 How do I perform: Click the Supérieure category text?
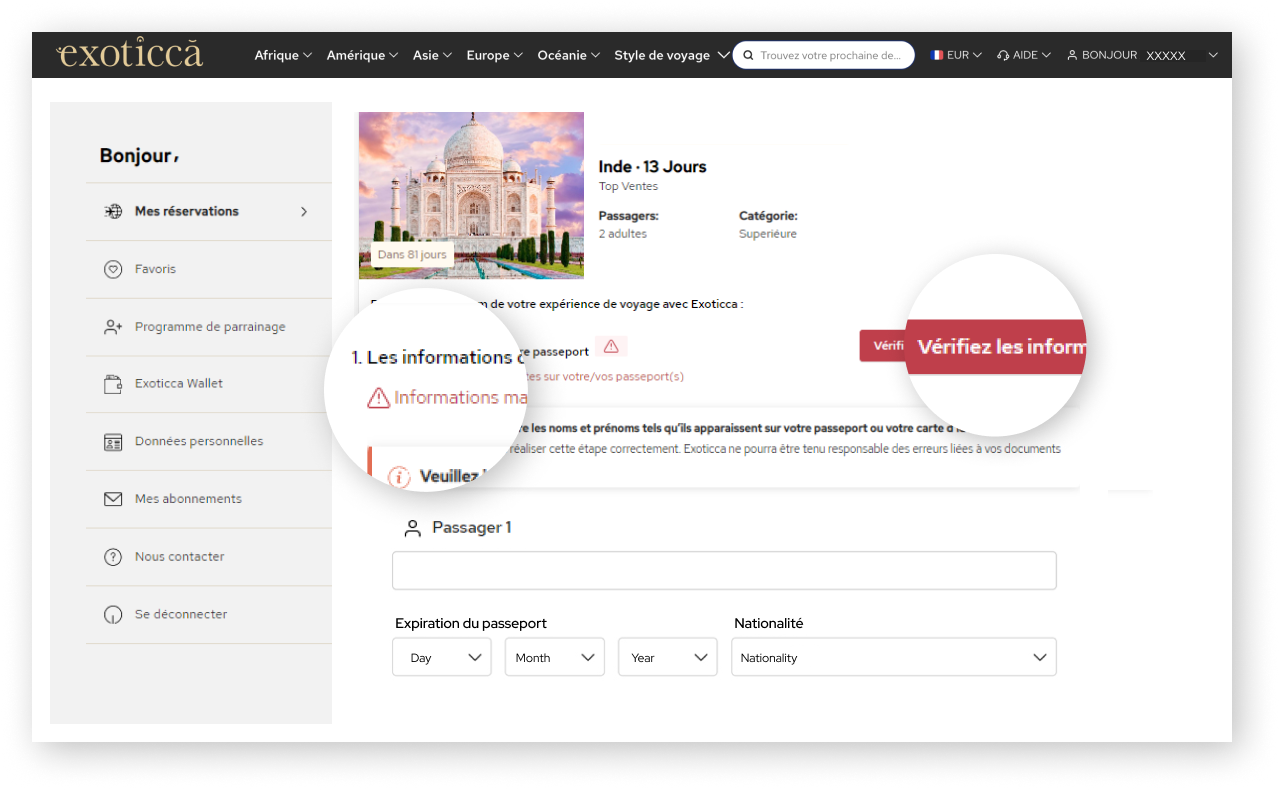click(x=768, y=234)
